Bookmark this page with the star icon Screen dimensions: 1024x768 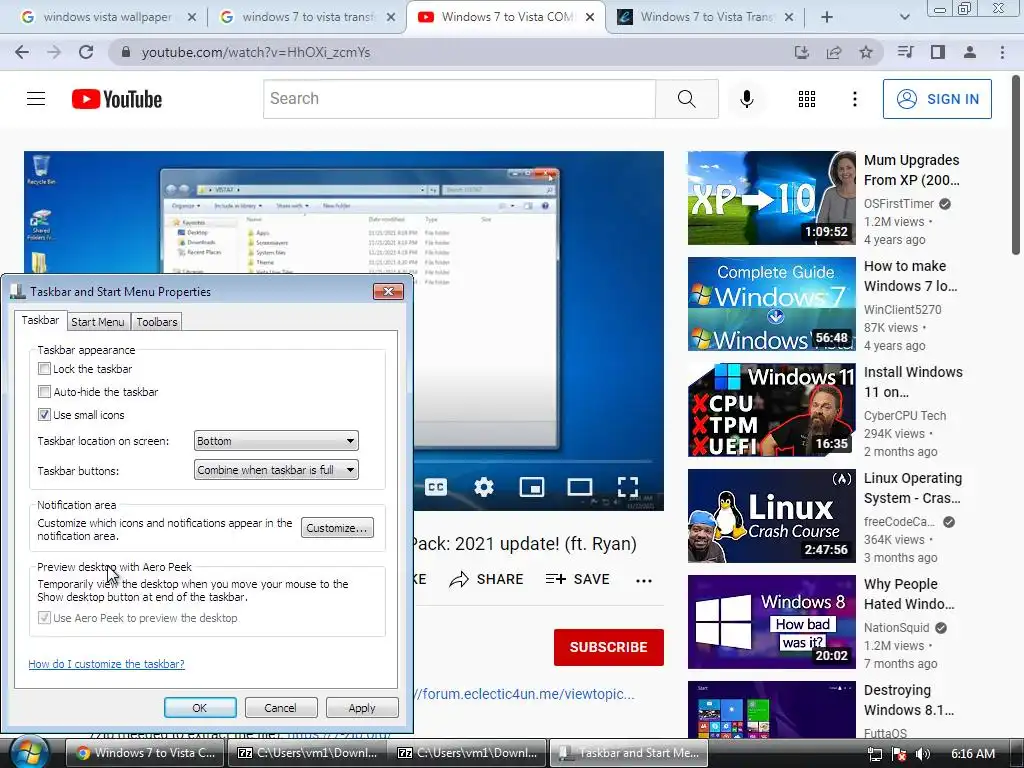(x=866, y=52)
